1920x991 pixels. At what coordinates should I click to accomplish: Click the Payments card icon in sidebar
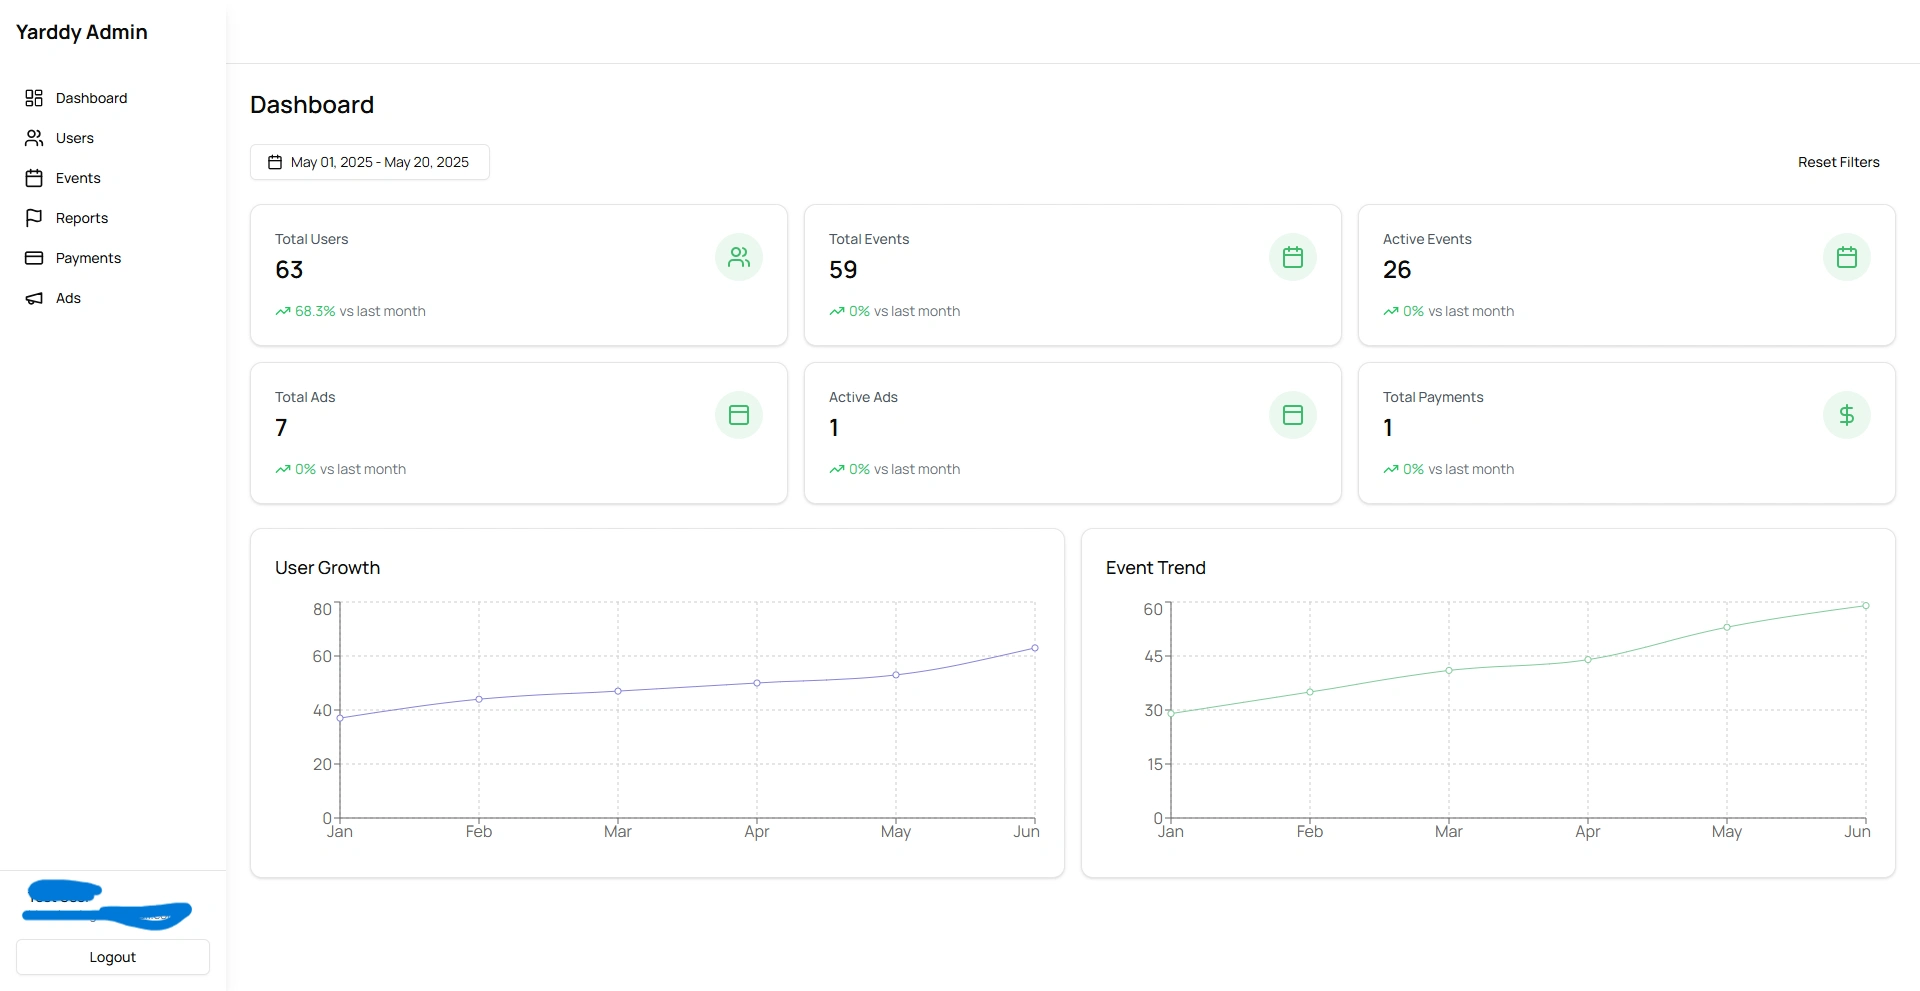pos(34,258)
